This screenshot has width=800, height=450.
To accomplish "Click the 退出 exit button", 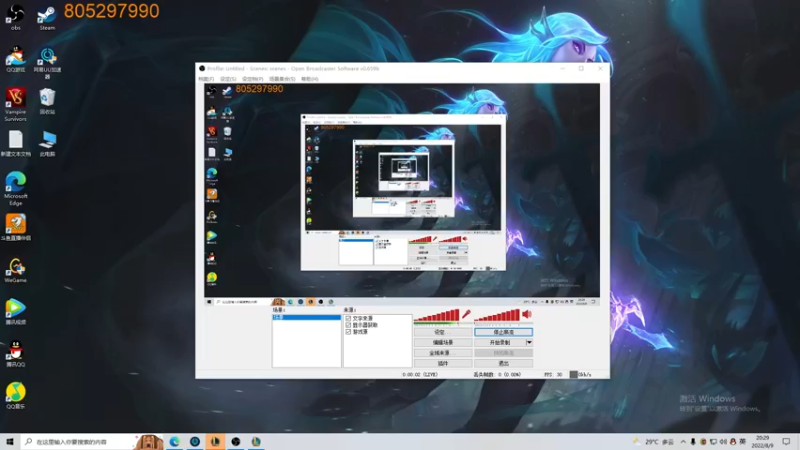I will (x=504, y=363).
